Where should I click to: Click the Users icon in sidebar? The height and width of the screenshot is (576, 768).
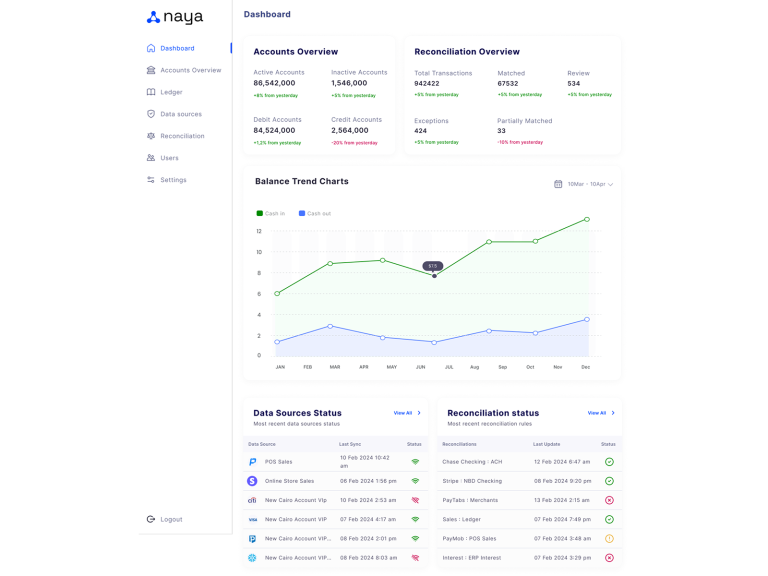pos(151,158)
